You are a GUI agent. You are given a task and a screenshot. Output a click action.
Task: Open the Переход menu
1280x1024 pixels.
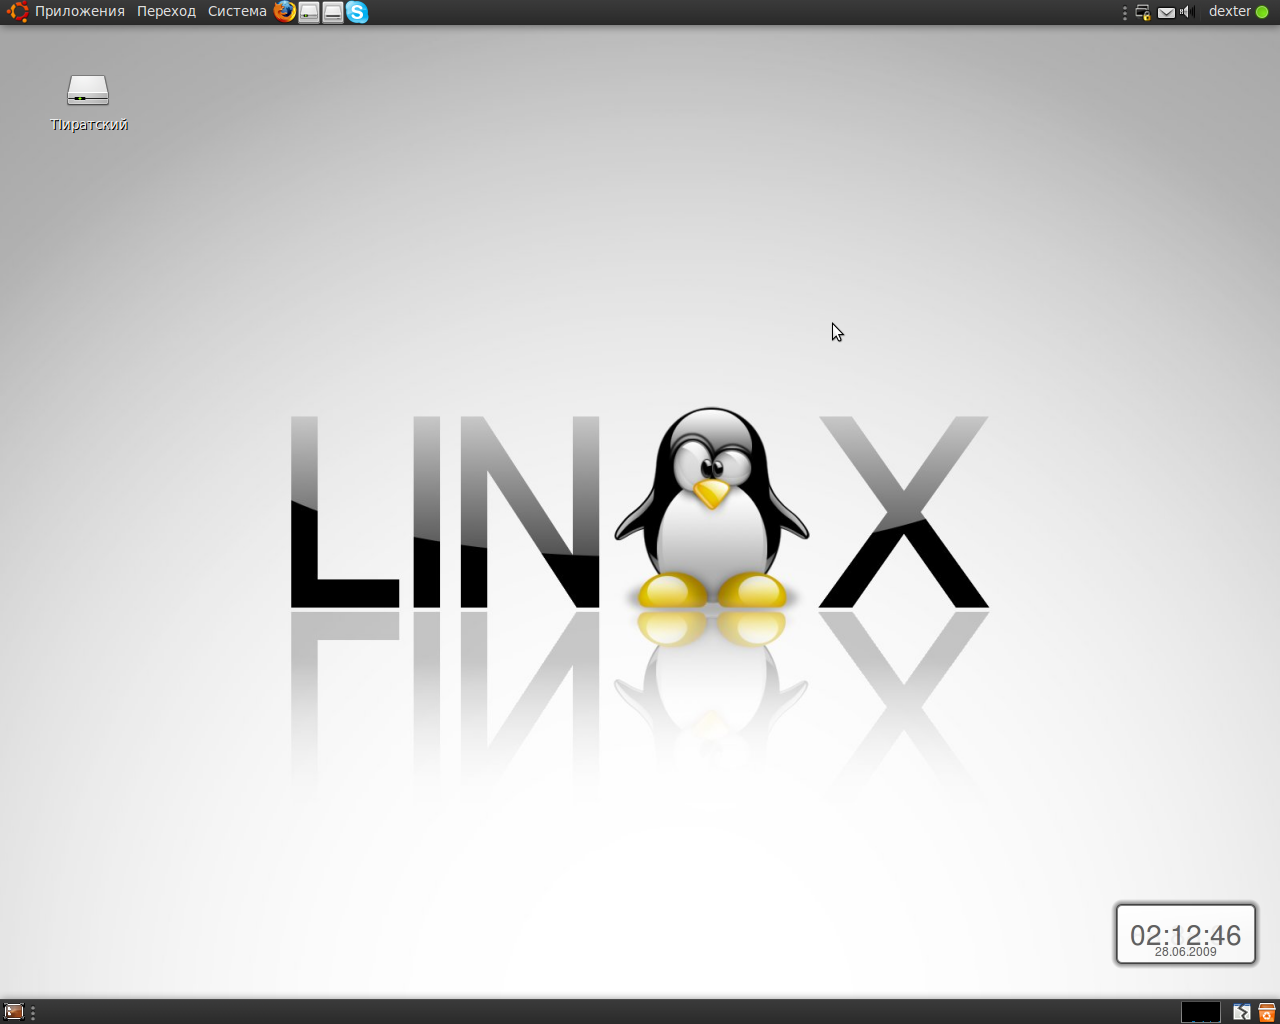point(166,12)
